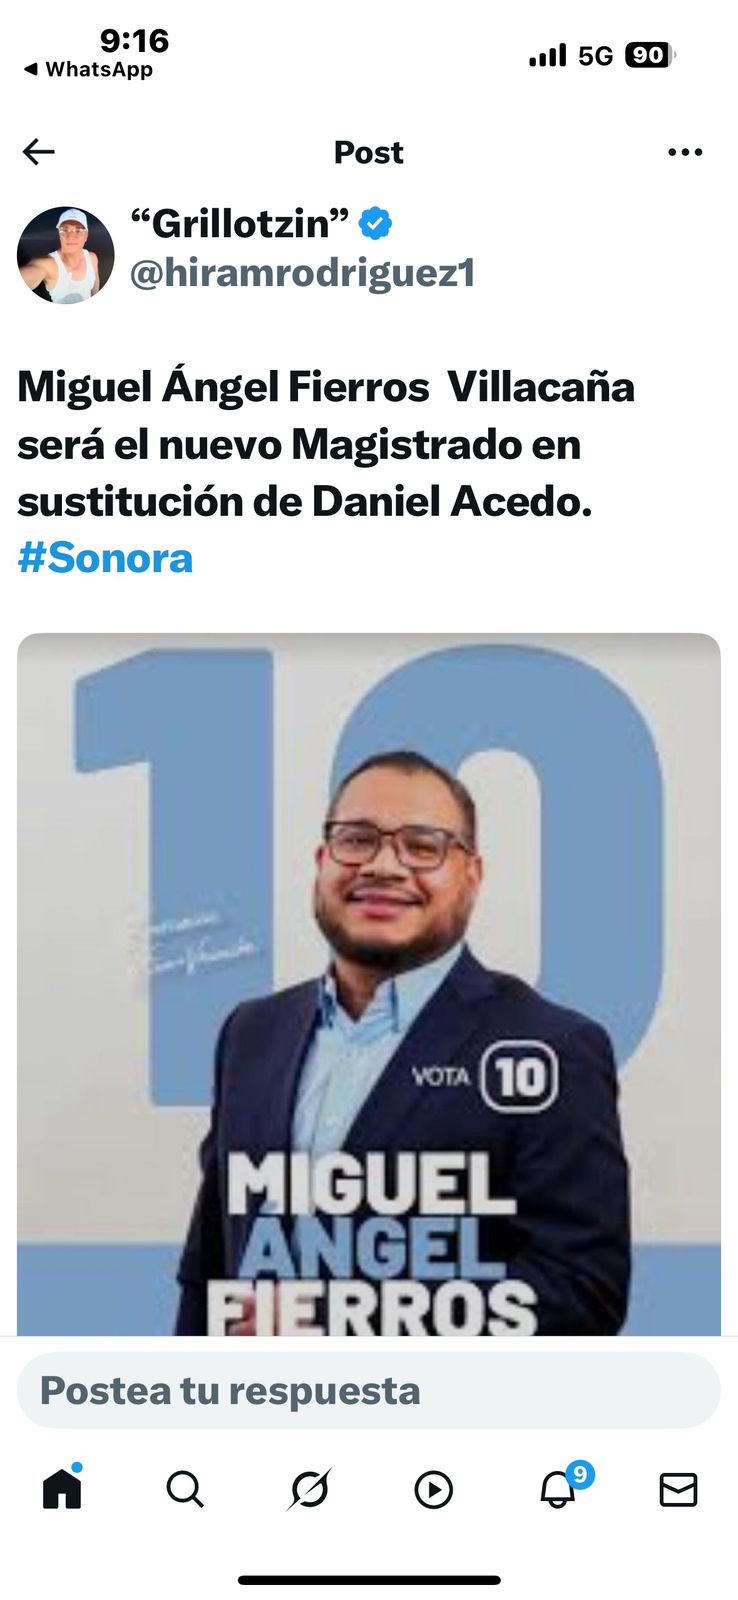Tap the battery indicator showing 90
738x1600 pixels.
pos(650,55)
